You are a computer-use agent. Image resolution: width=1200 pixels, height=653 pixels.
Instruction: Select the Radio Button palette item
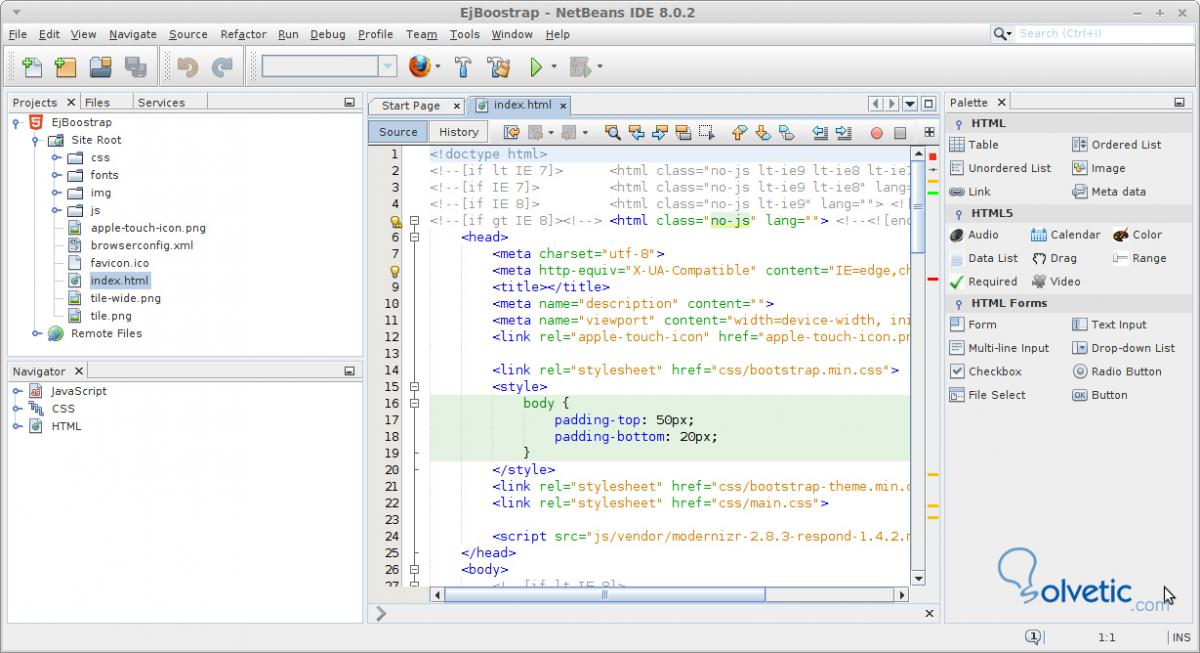pyautogui.click(x=1116, y=371)
